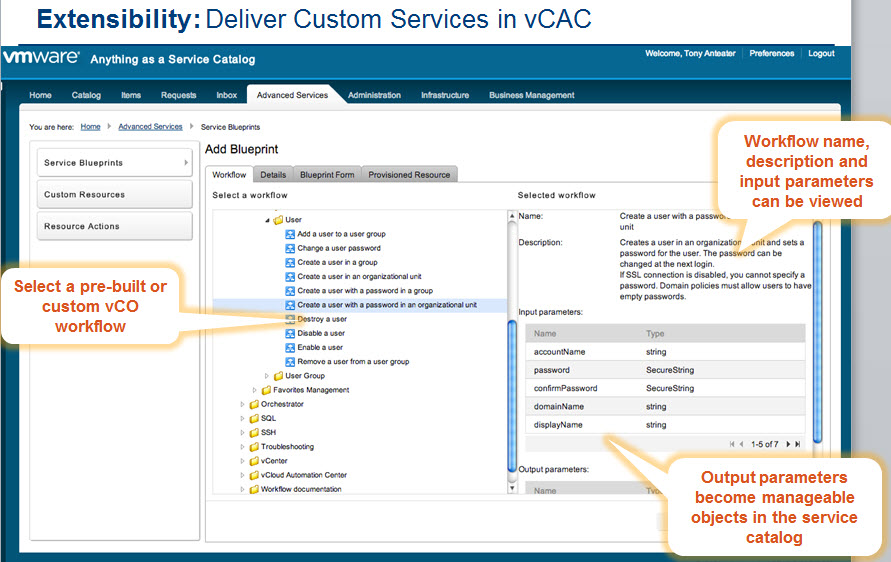Expand the User Group folder

click(267, 376)
